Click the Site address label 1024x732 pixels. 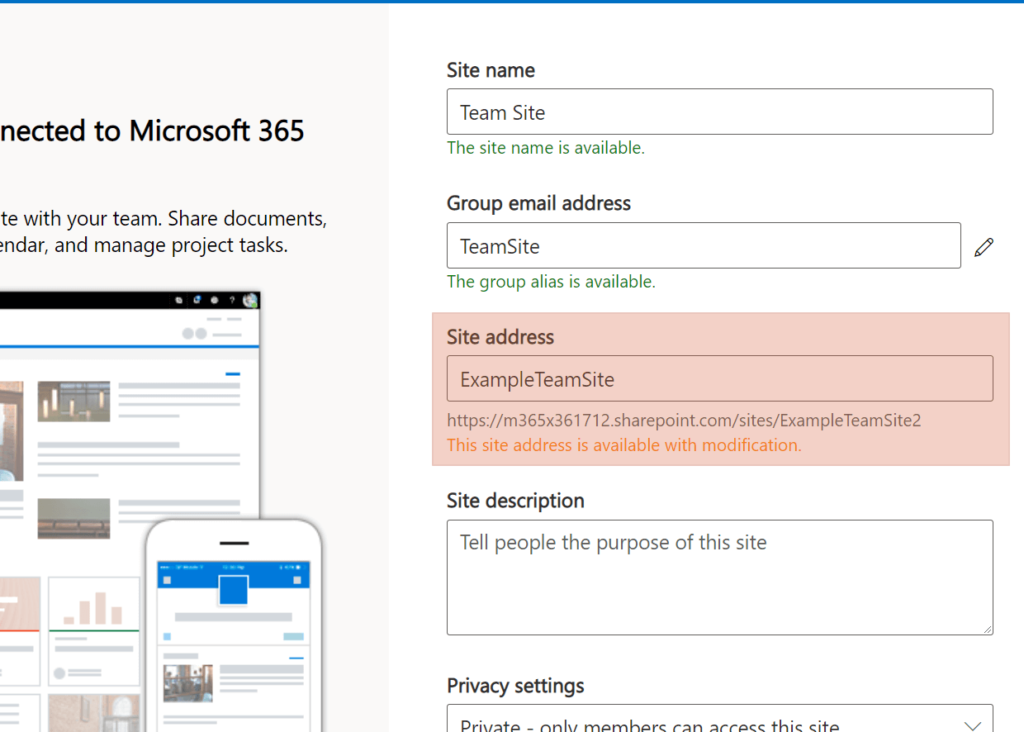[500, 337]
